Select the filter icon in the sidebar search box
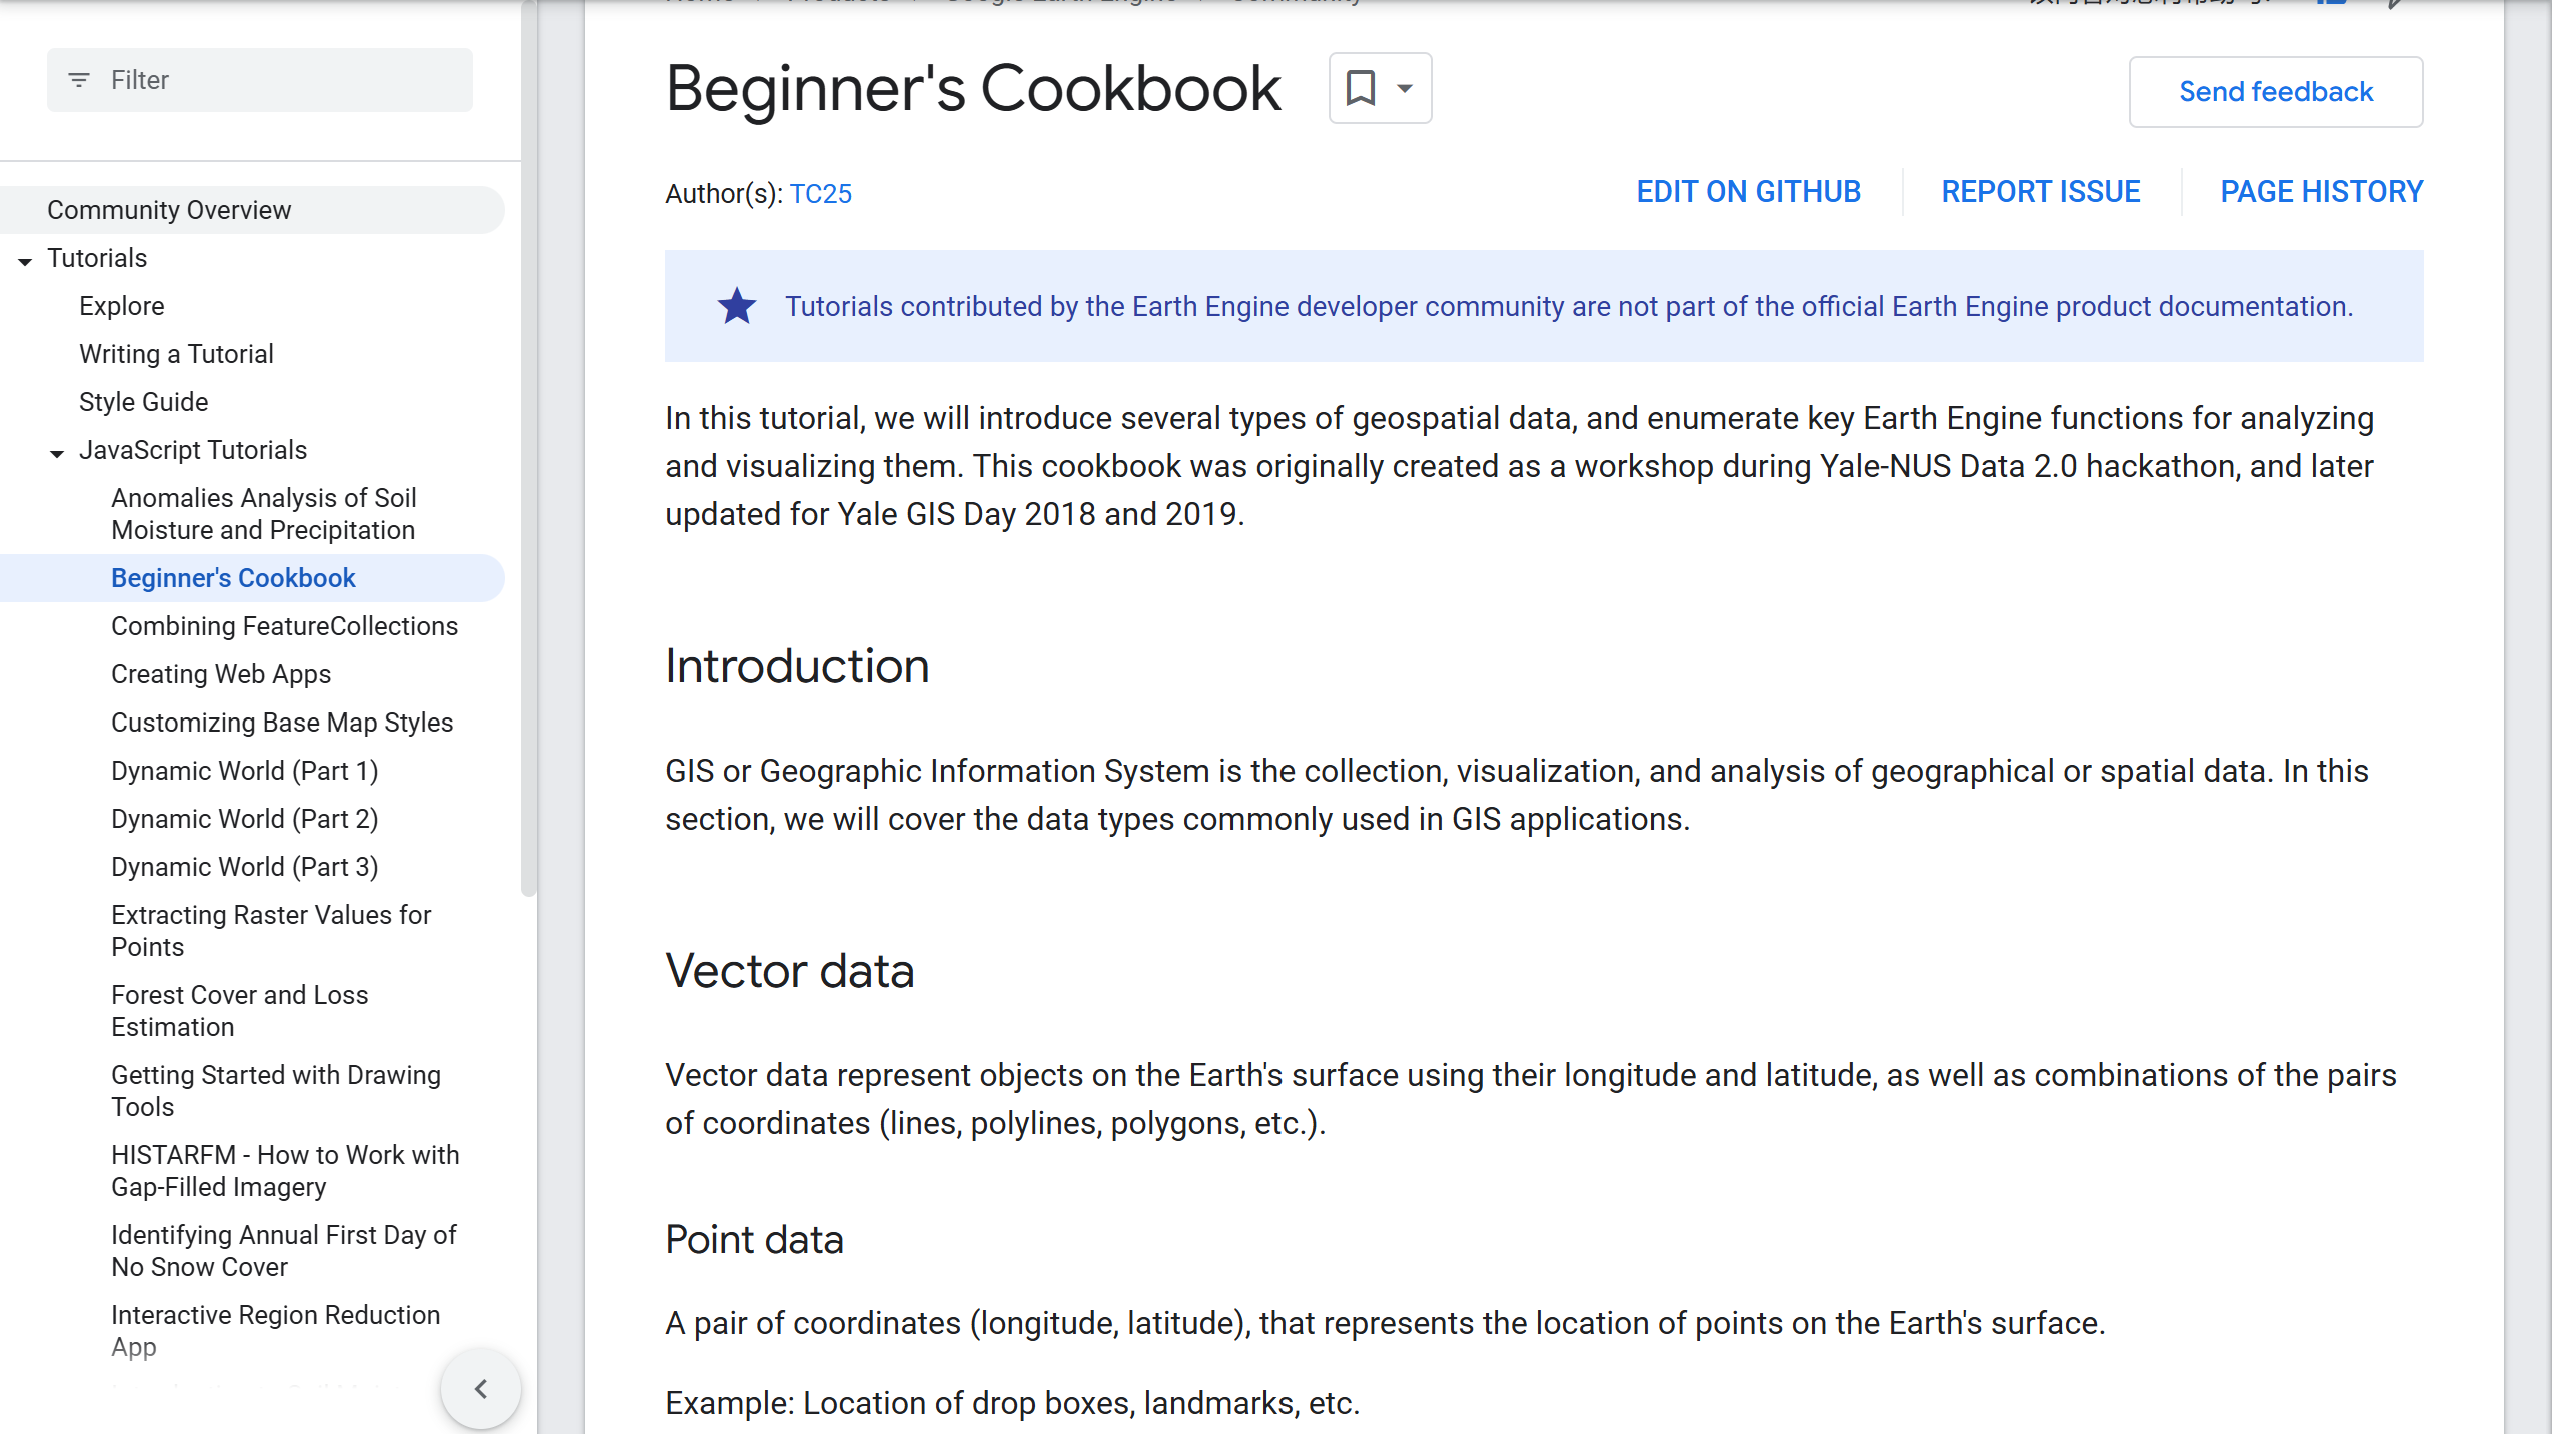This screenshot has width=2552, height=1434. pos(80,80)
